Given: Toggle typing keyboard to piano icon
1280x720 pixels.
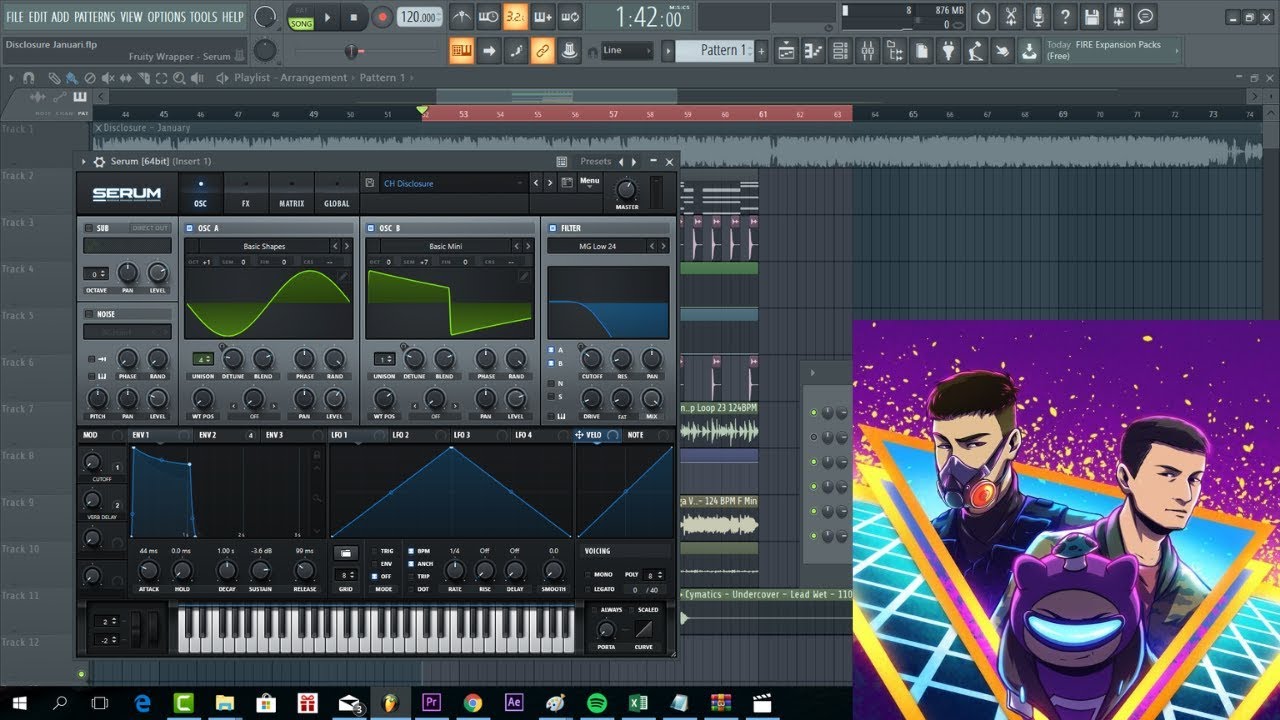Looking at the screenshot, I should click(x=461, y=50).
